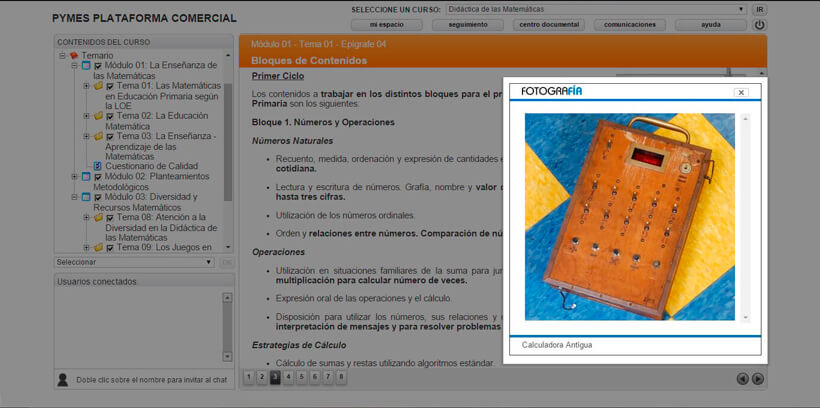Toggle the Módulo 02 checkbox
This screenshot has height=408, width=820.
pyautogui.click(x=98, y=177)
